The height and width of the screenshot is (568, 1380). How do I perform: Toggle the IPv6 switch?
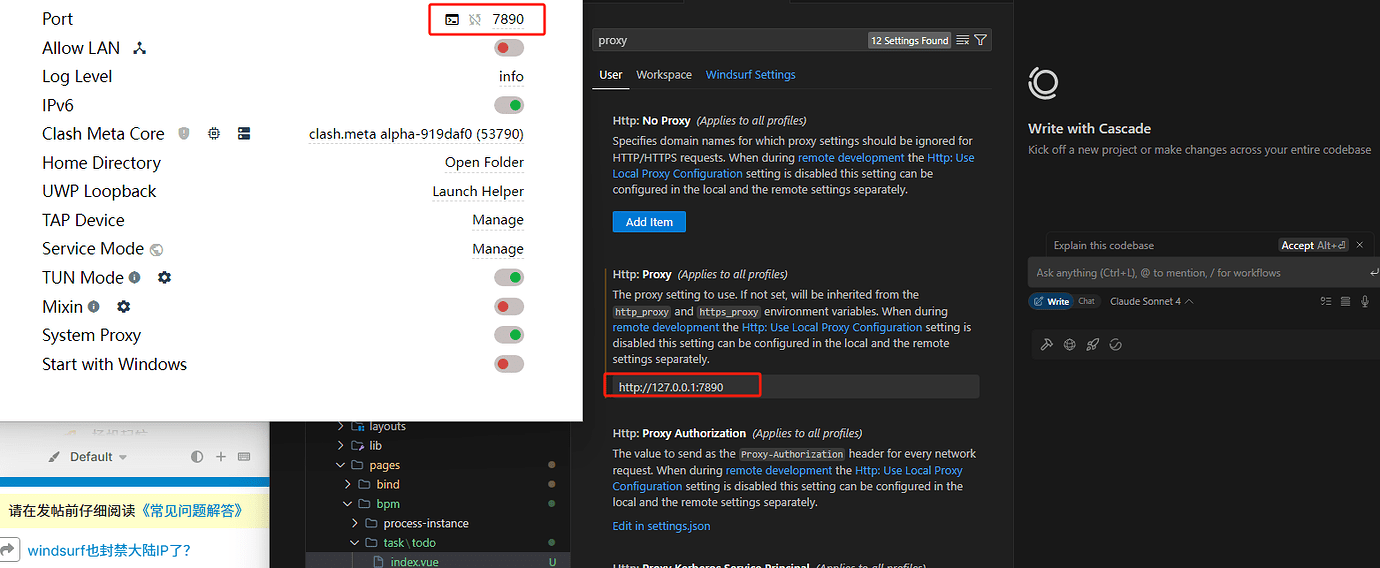point(509,105)
